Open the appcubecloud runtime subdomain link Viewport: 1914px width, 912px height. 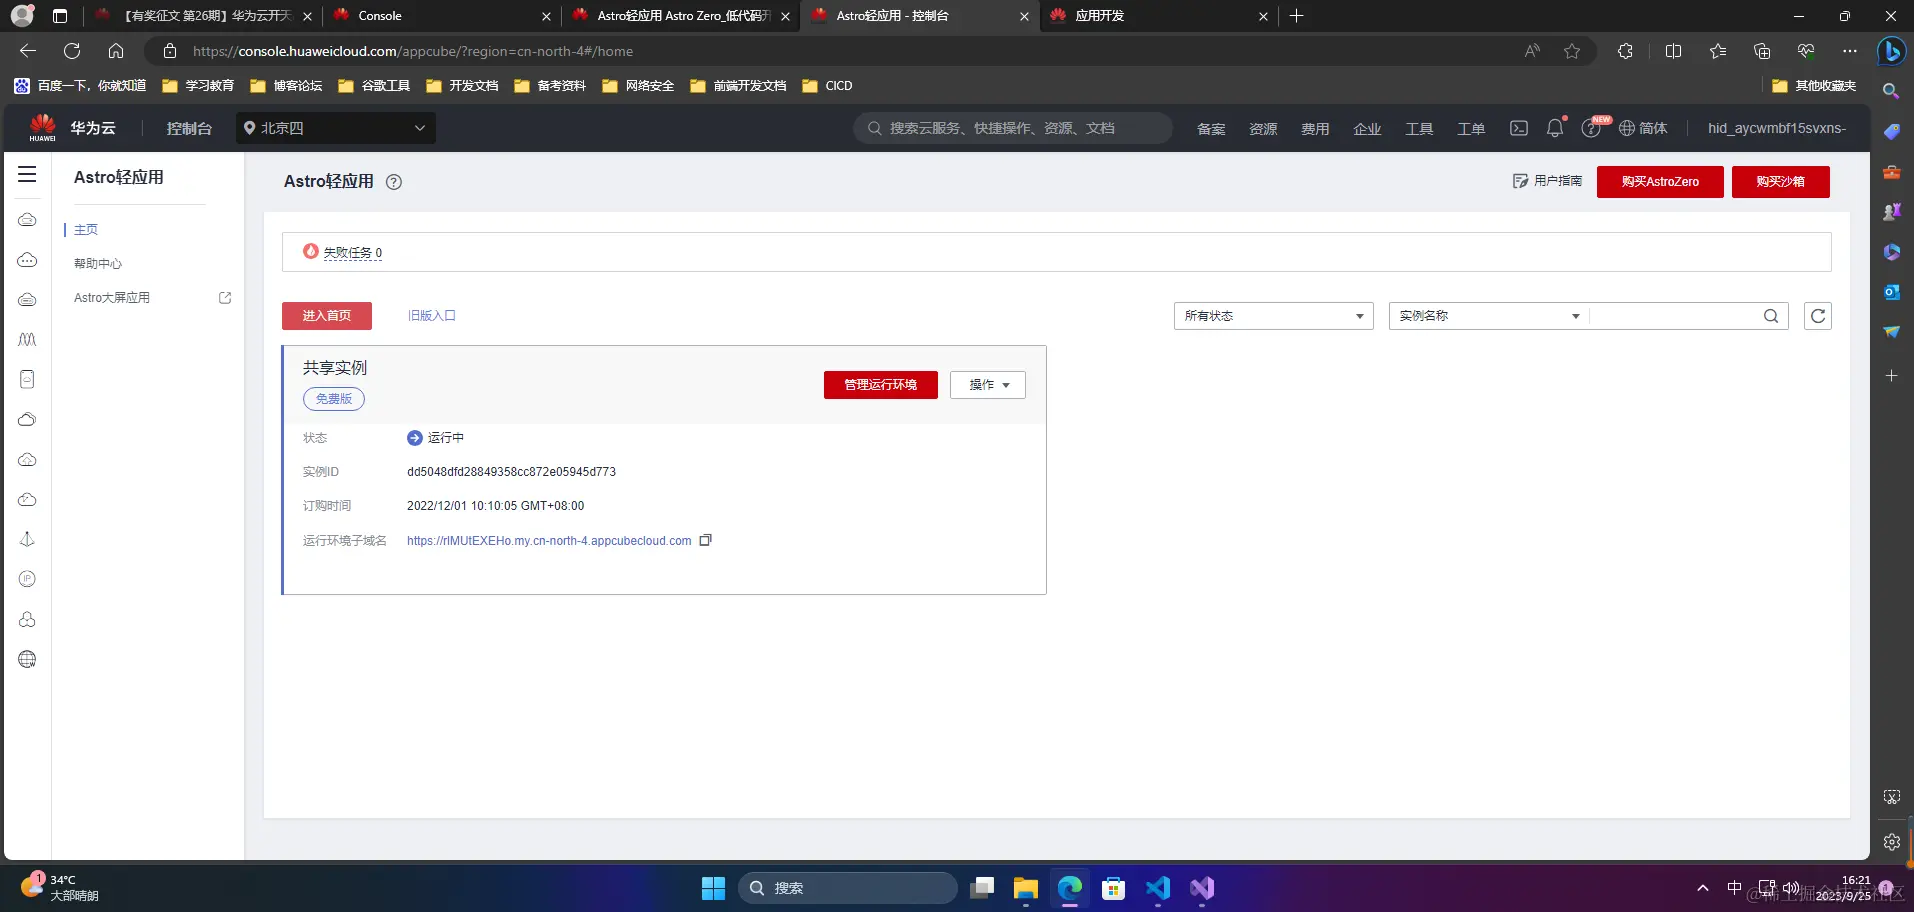click(549, 541)
